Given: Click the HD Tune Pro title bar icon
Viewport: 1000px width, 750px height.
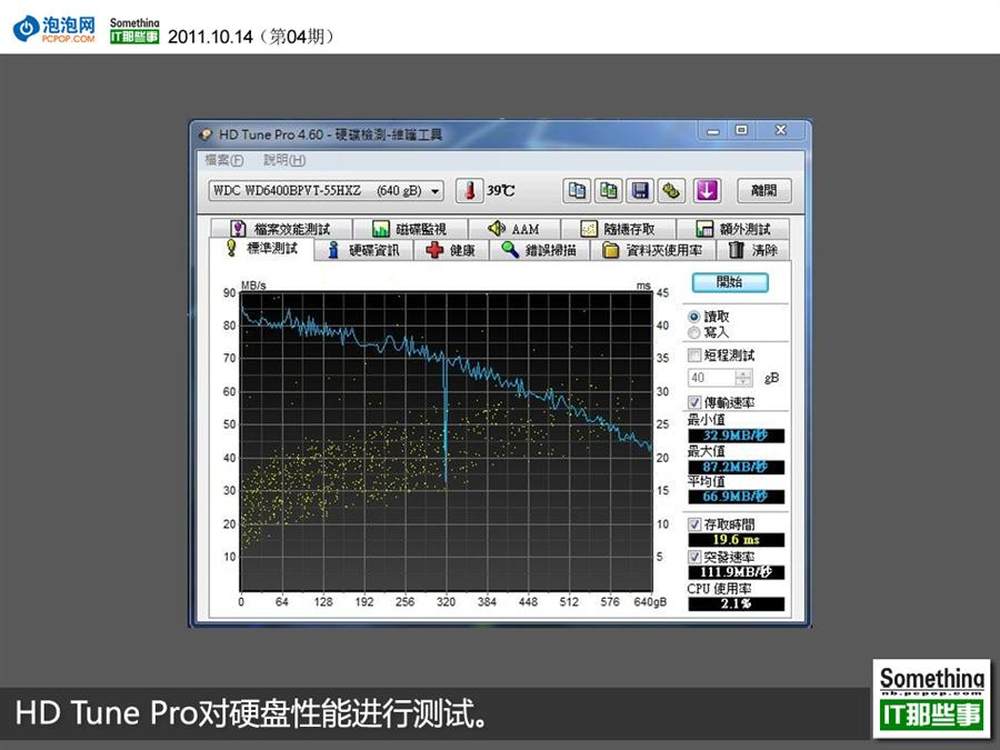Looking at the screenshot, I should pyautogui.click(x=205, y=135).
